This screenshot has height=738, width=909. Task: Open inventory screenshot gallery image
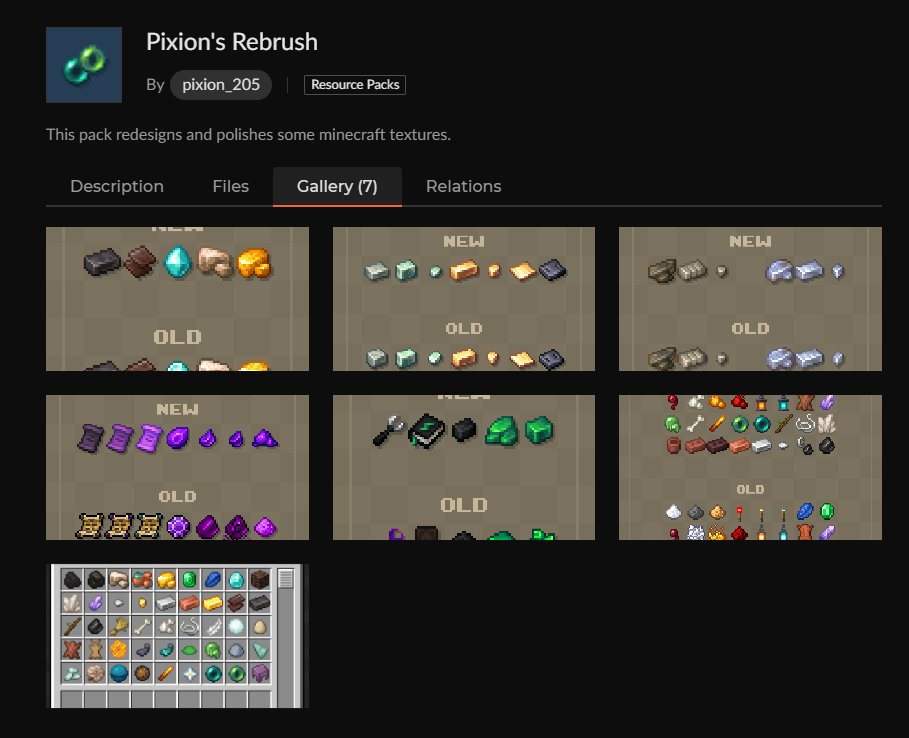pyautogui.click(x=177, y=635)
